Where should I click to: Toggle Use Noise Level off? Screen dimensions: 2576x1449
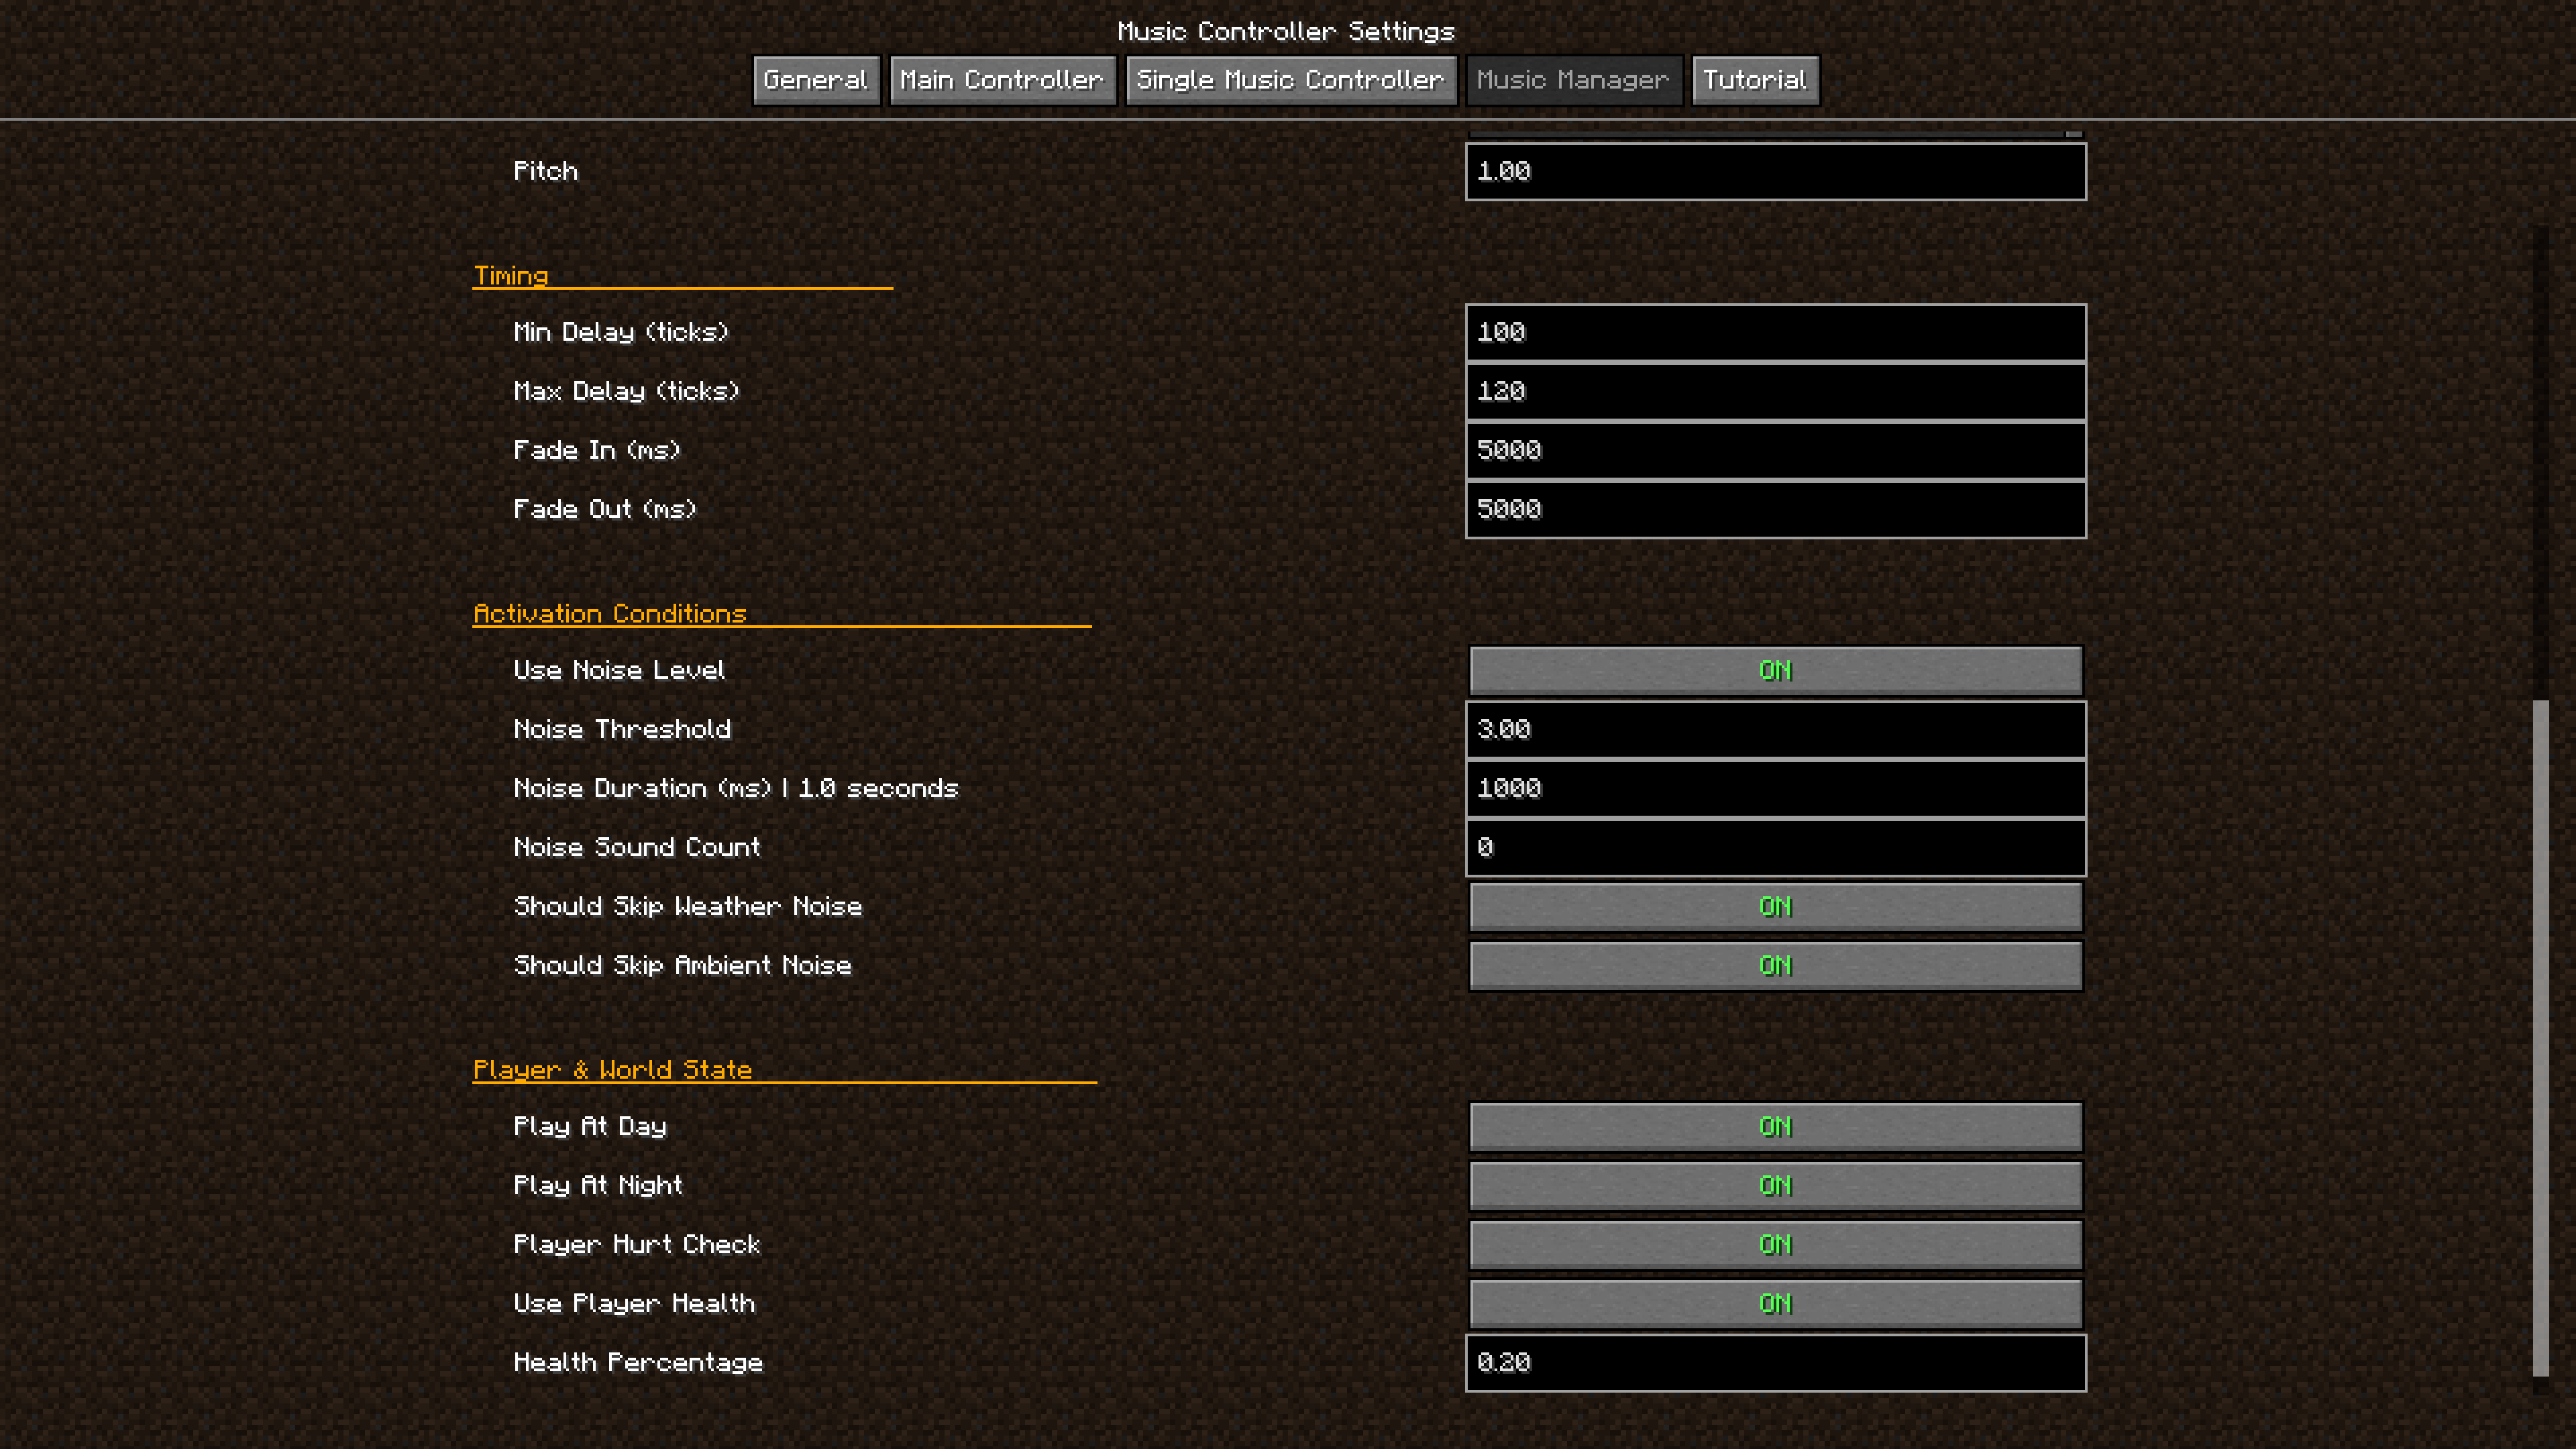click(1775, 670)
